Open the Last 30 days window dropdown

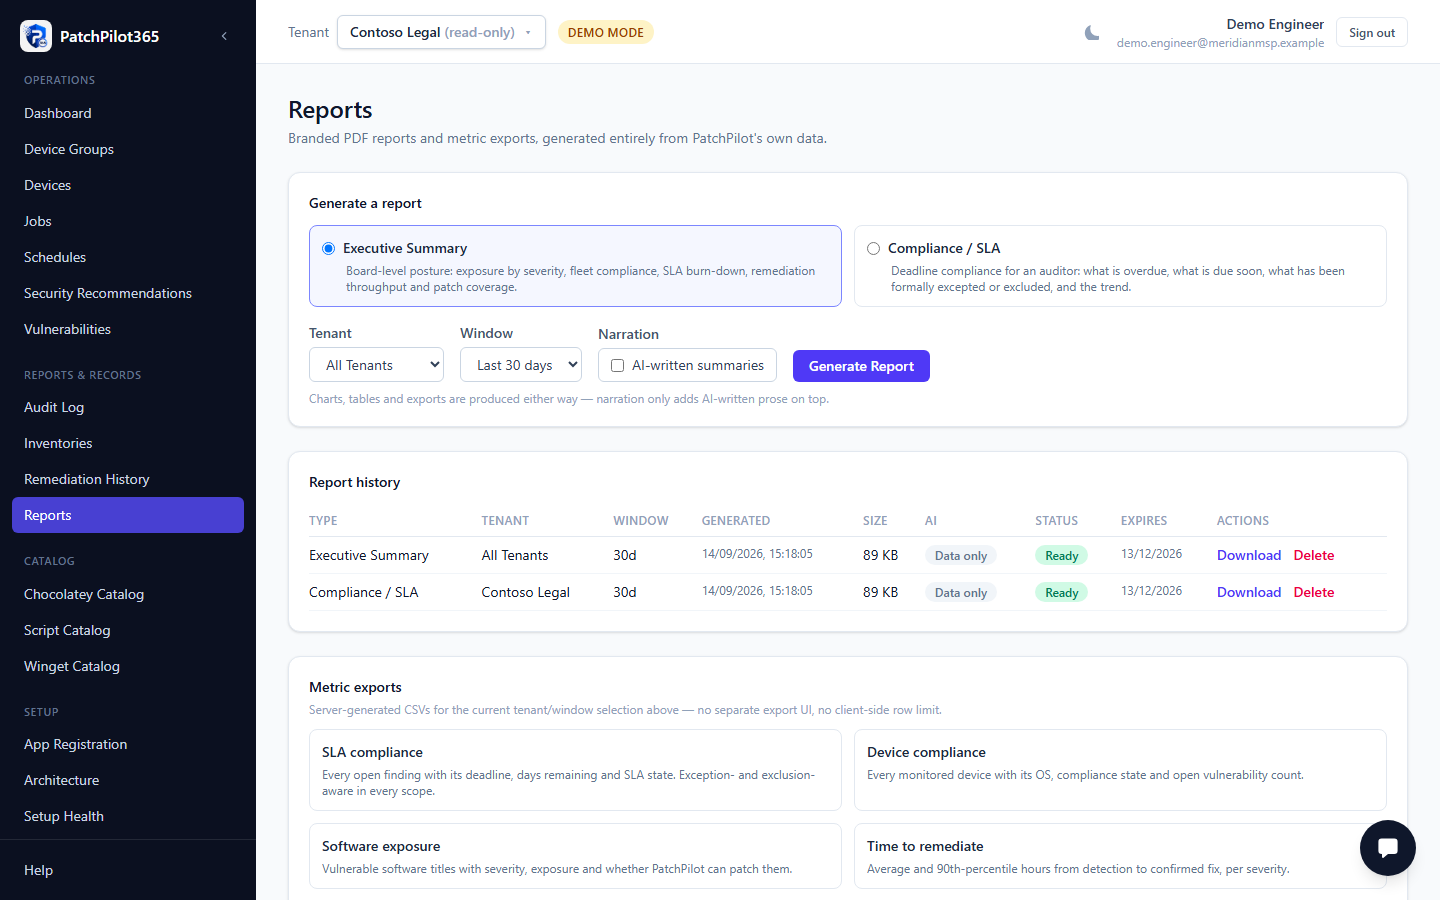point(521,365)
